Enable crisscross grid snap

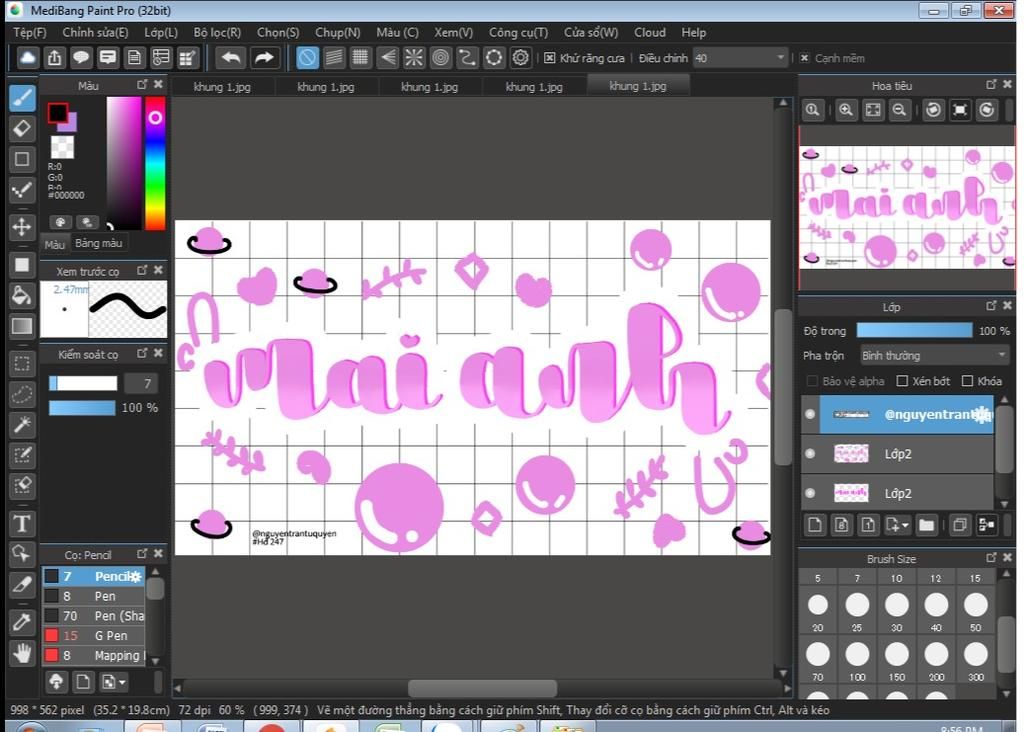click(x=360, y=58)
